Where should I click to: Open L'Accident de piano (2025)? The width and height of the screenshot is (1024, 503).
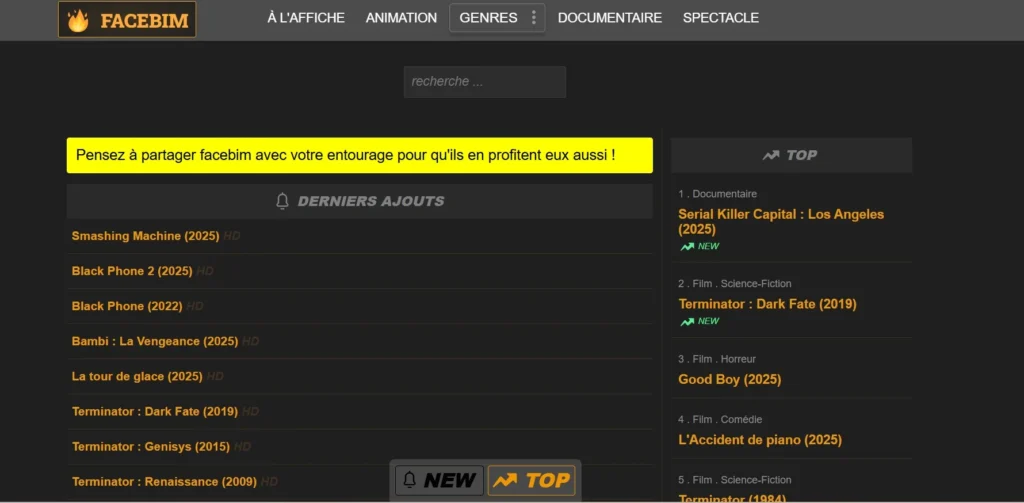coord(759,440)
